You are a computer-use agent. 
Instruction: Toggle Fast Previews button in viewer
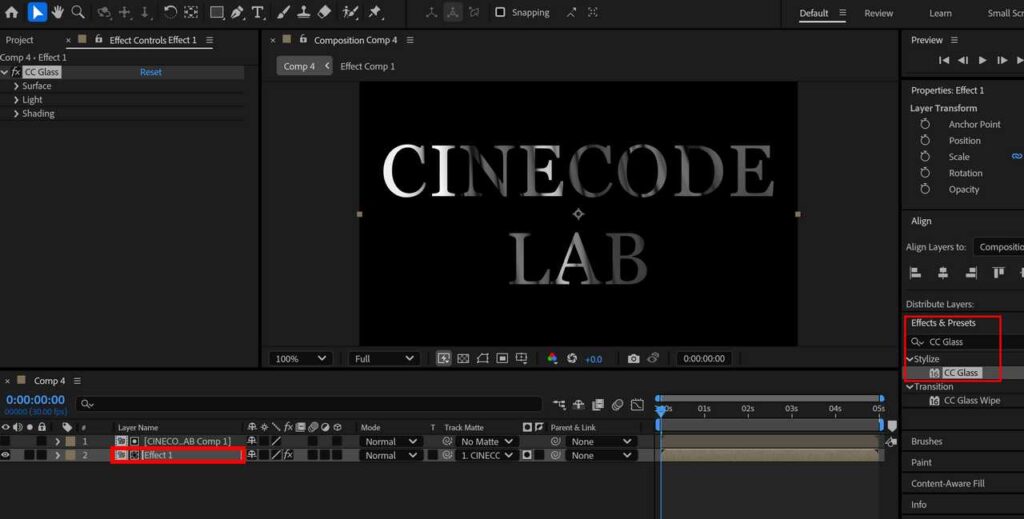click(443, 358)
